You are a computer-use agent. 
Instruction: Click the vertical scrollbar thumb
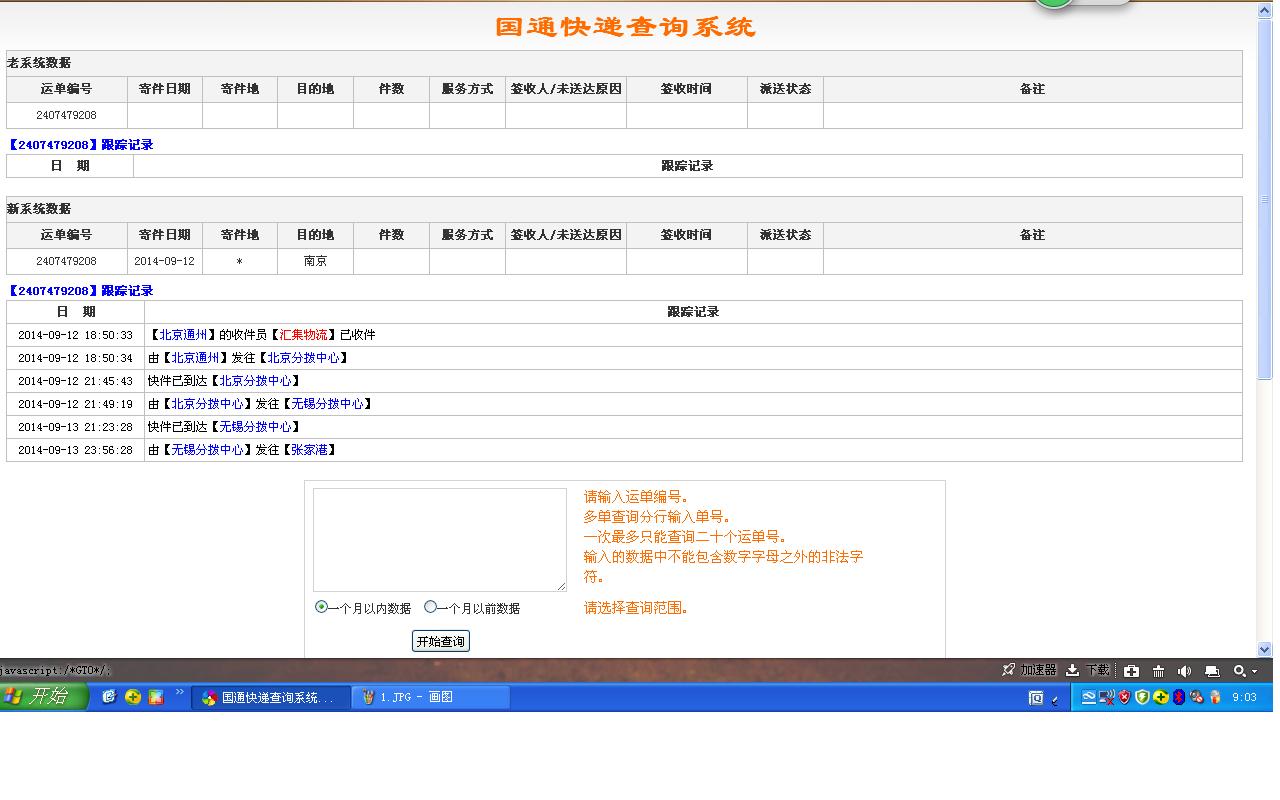1264,199
